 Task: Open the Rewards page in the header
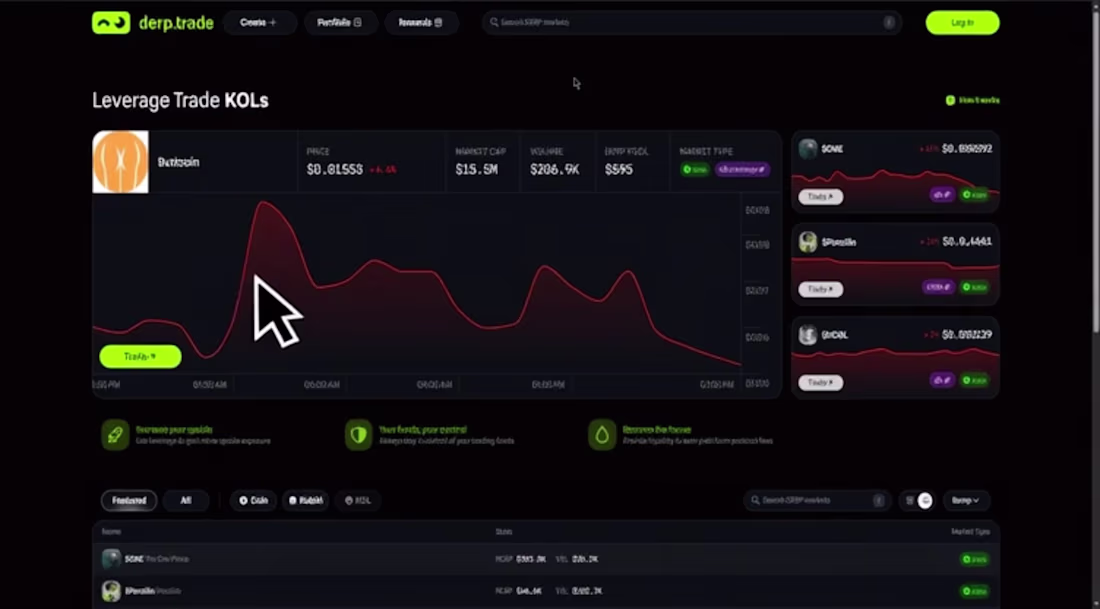[421, 22]
